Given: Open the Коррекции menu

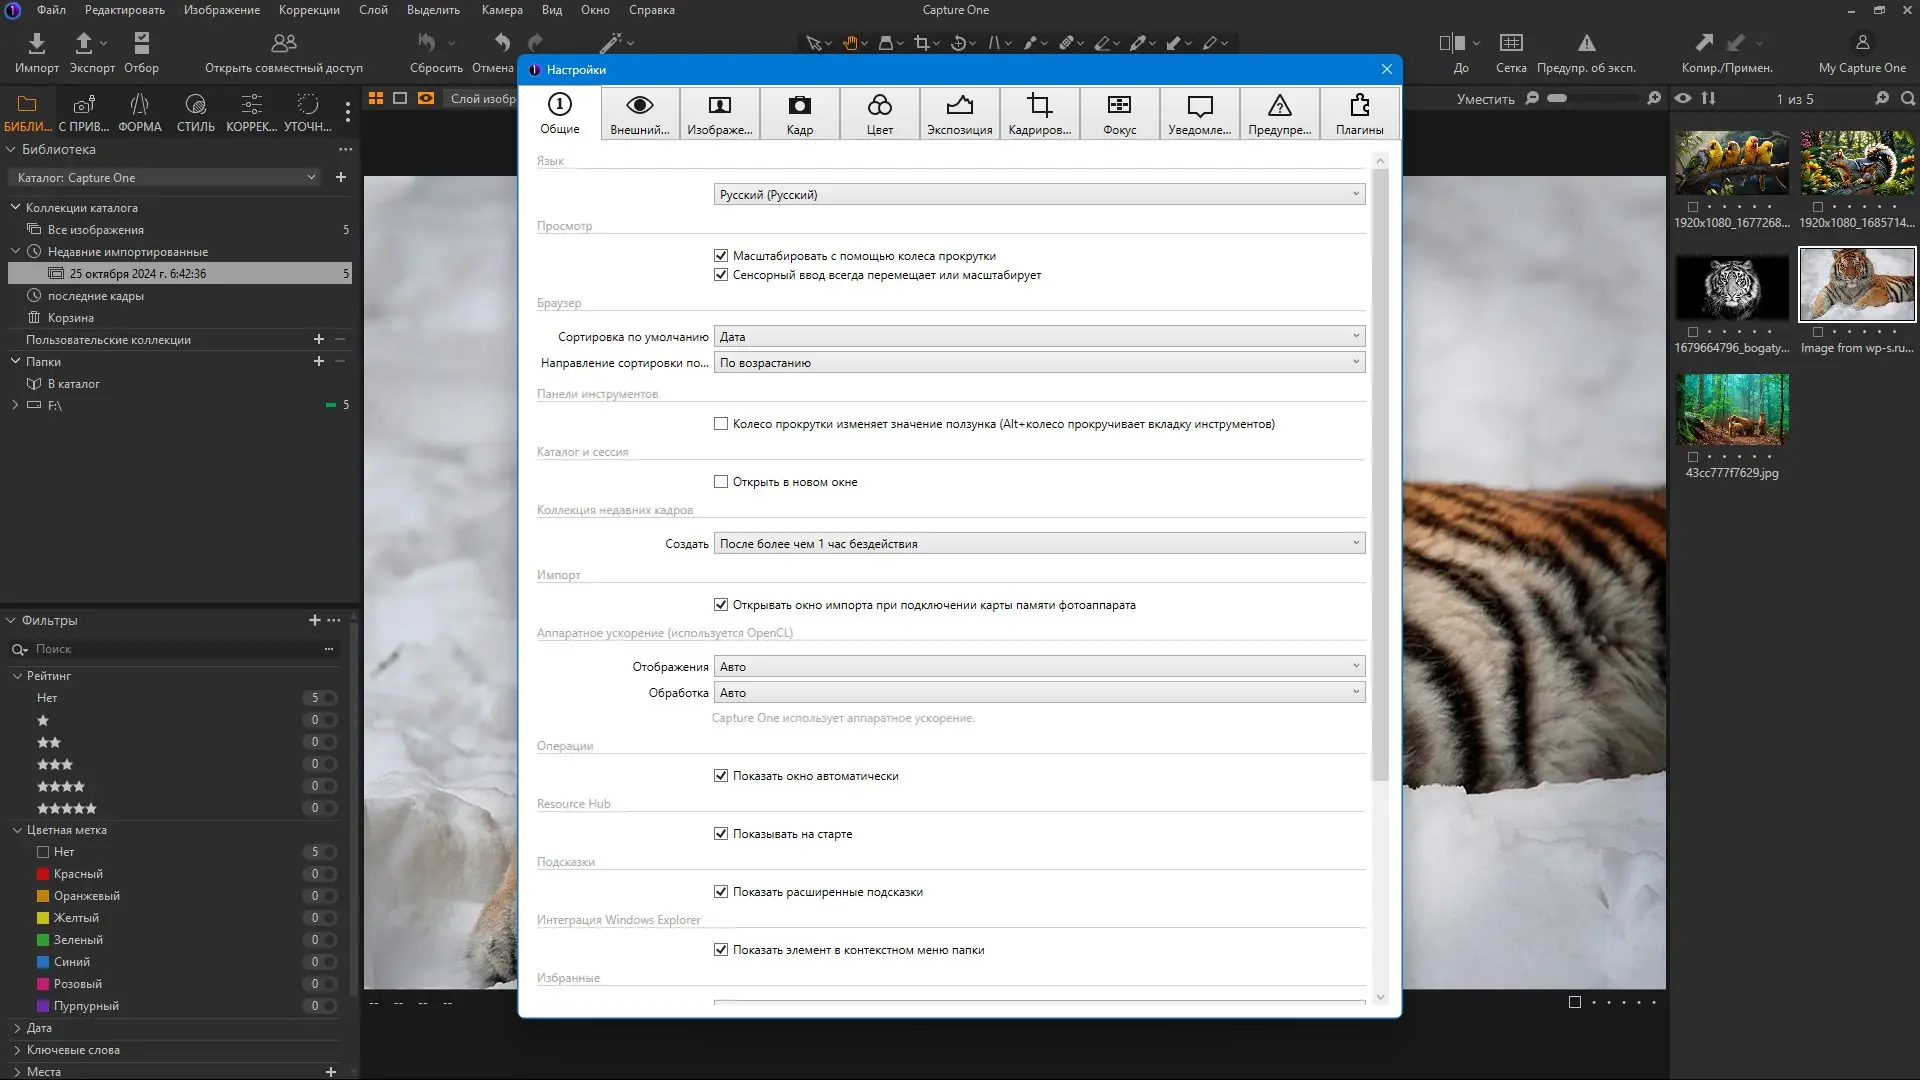Looking at the screenshot, I should pos(309,10).
